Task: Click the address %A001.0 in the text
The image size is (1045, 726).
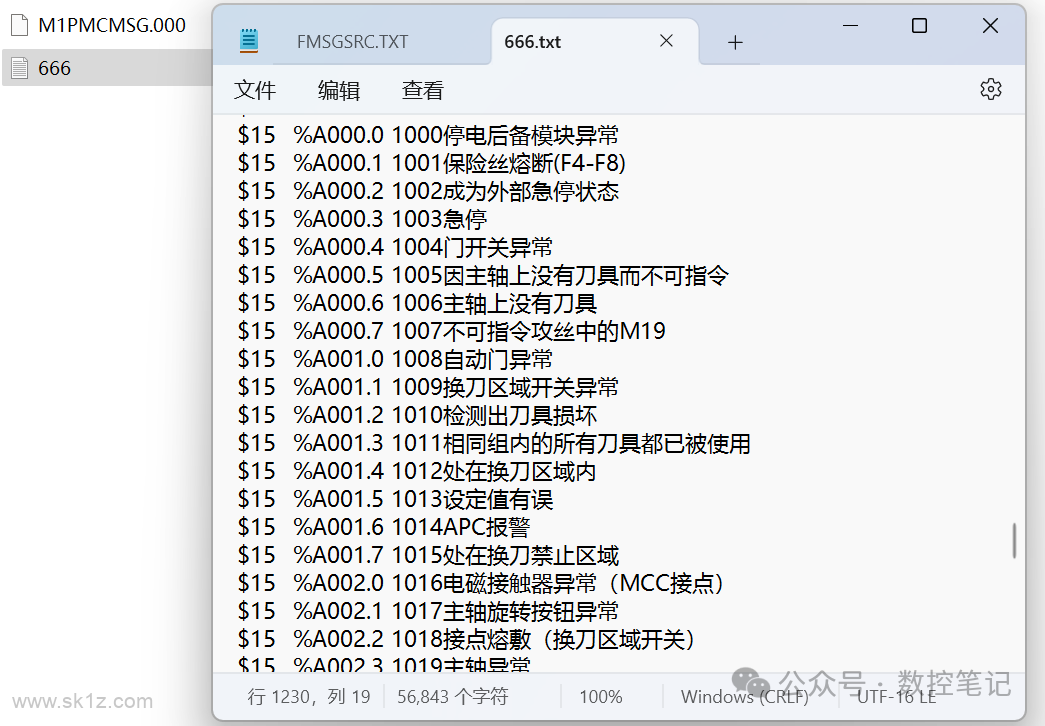Action: (339, 359)
